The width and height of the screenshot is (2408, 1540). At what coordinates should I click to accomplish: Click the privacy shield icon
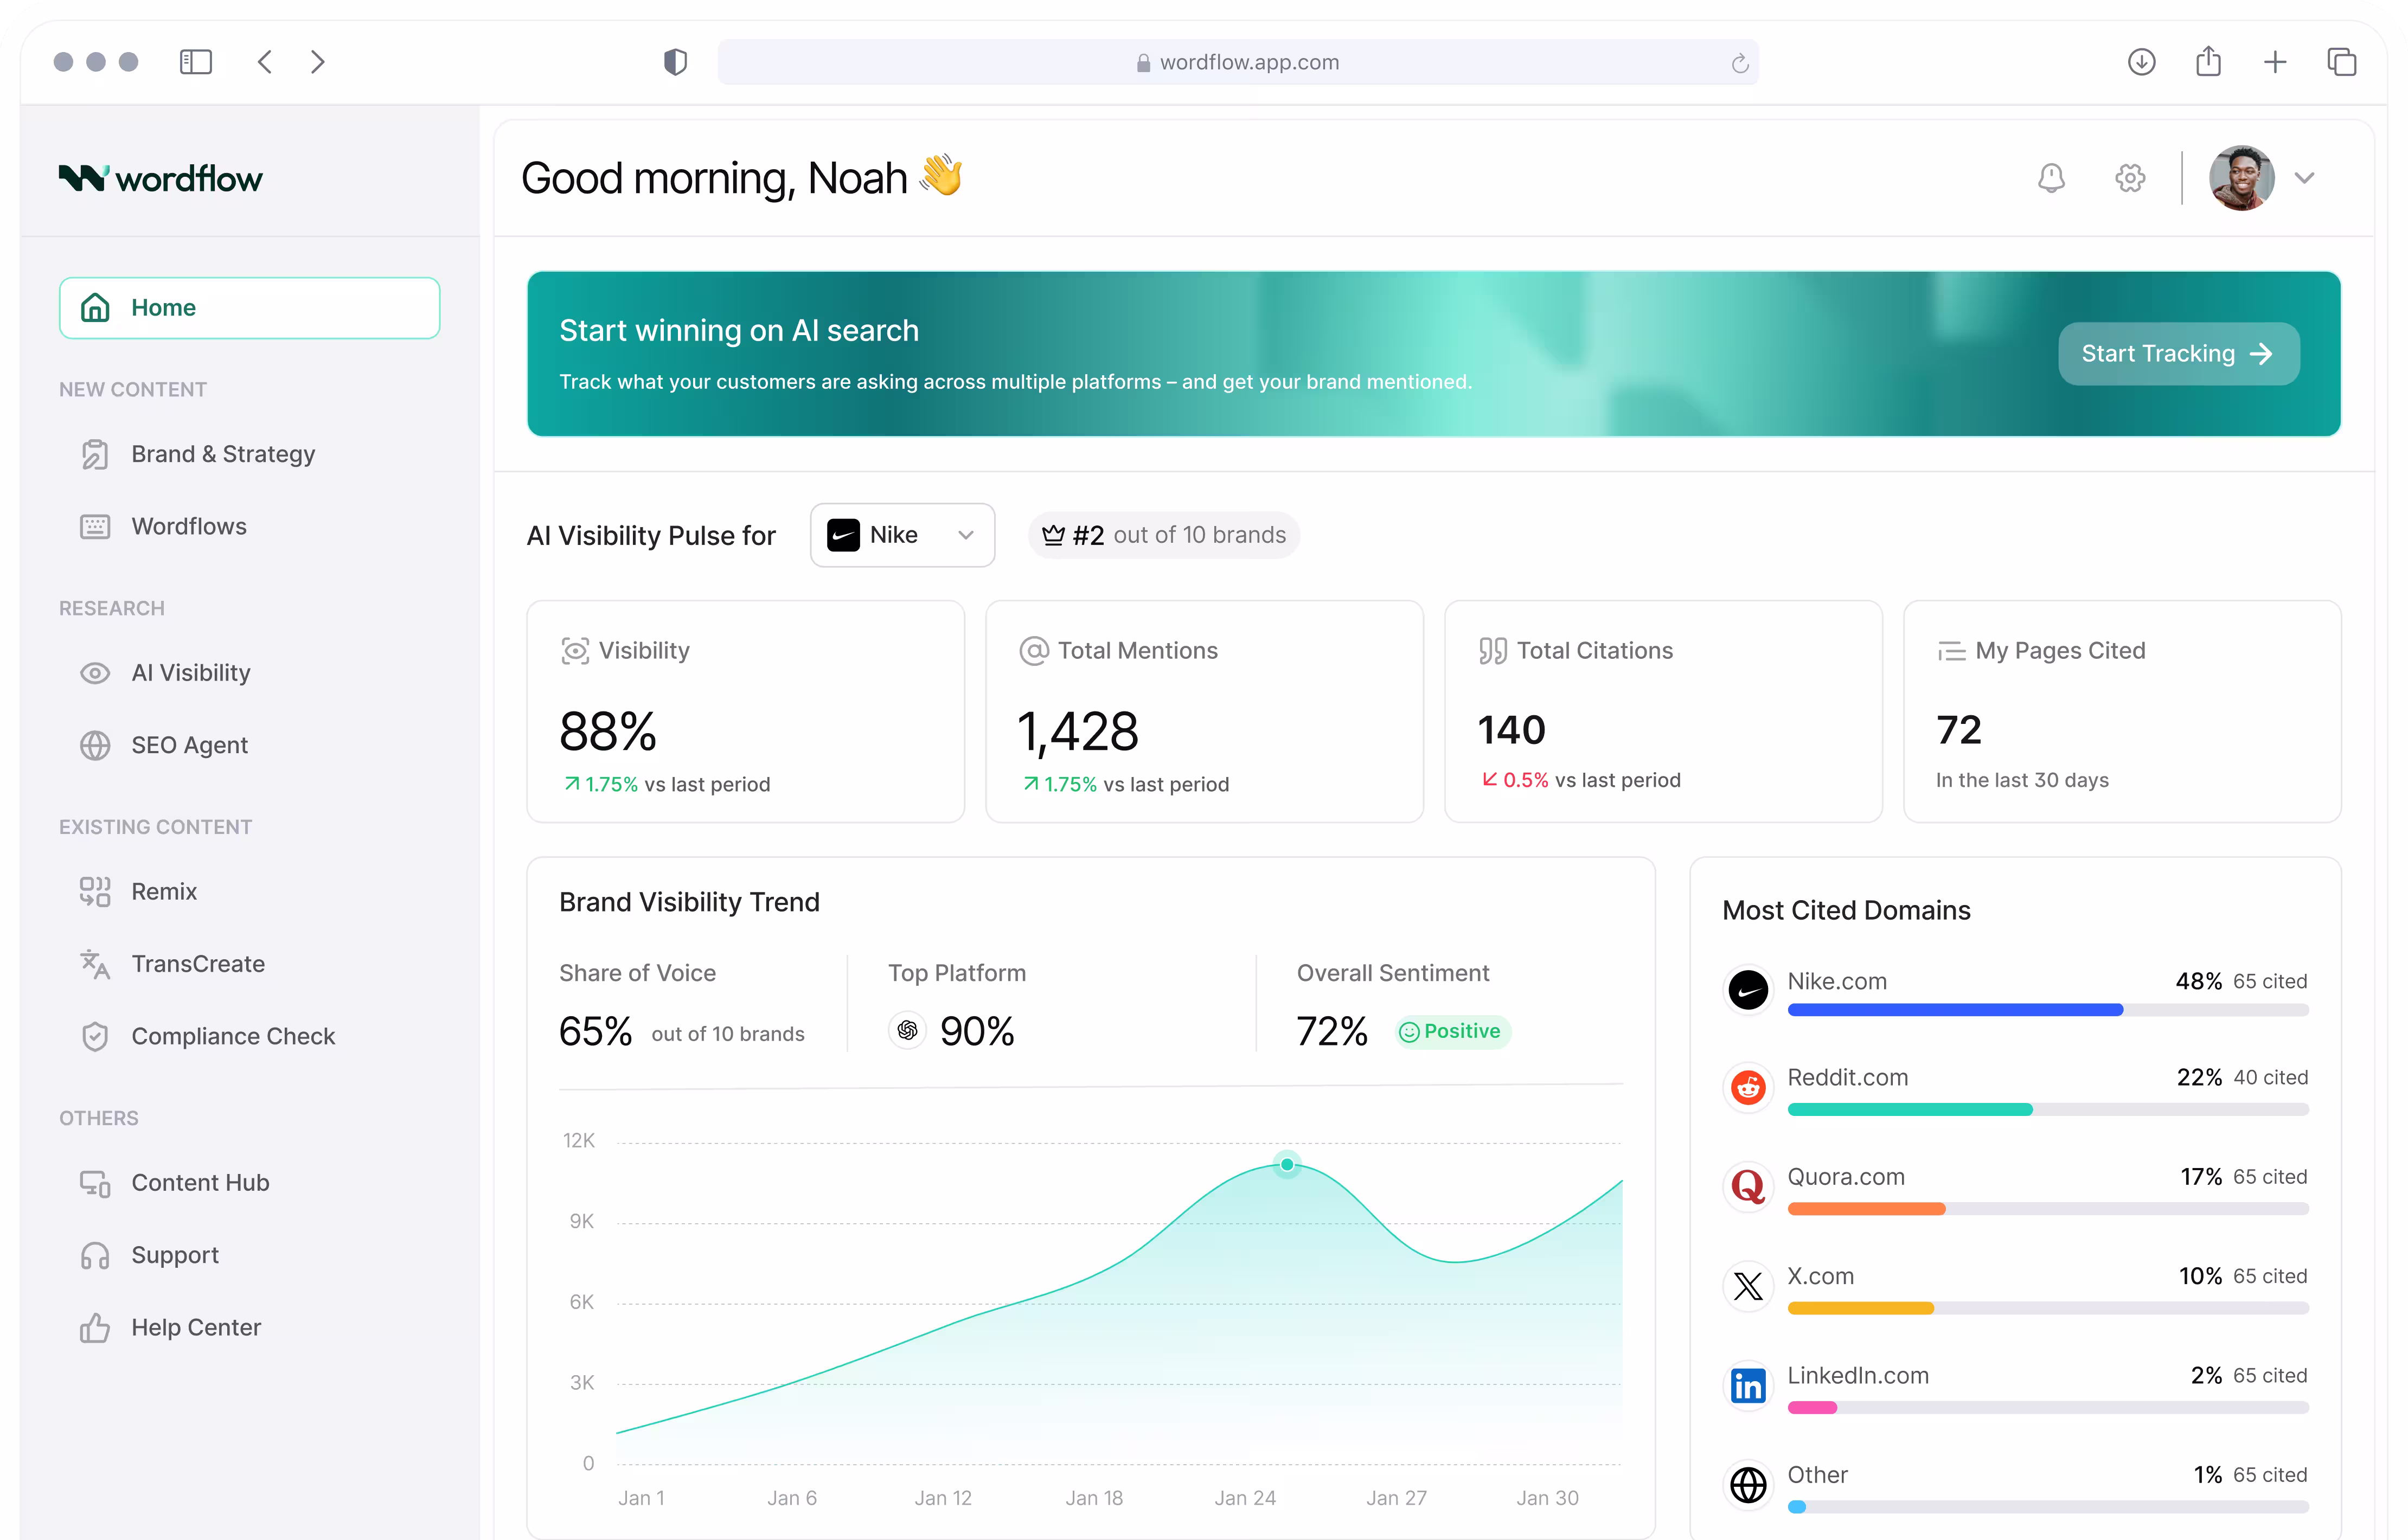676,62
